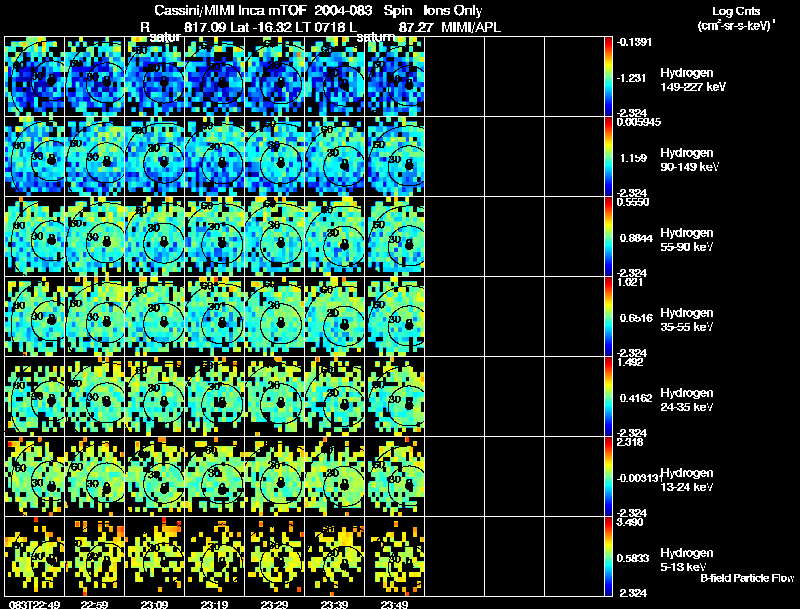Click the color bar for Hydrogen 35-55 keV

[x=608, y=316]
